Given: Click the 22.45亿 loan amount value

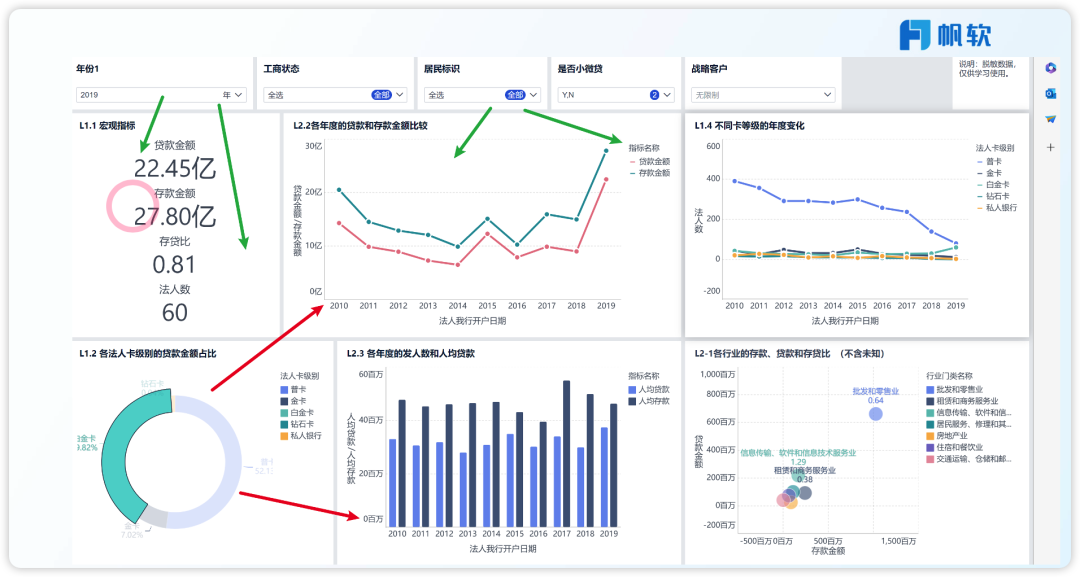Looking at the screenshot, I should coord(175,169).
